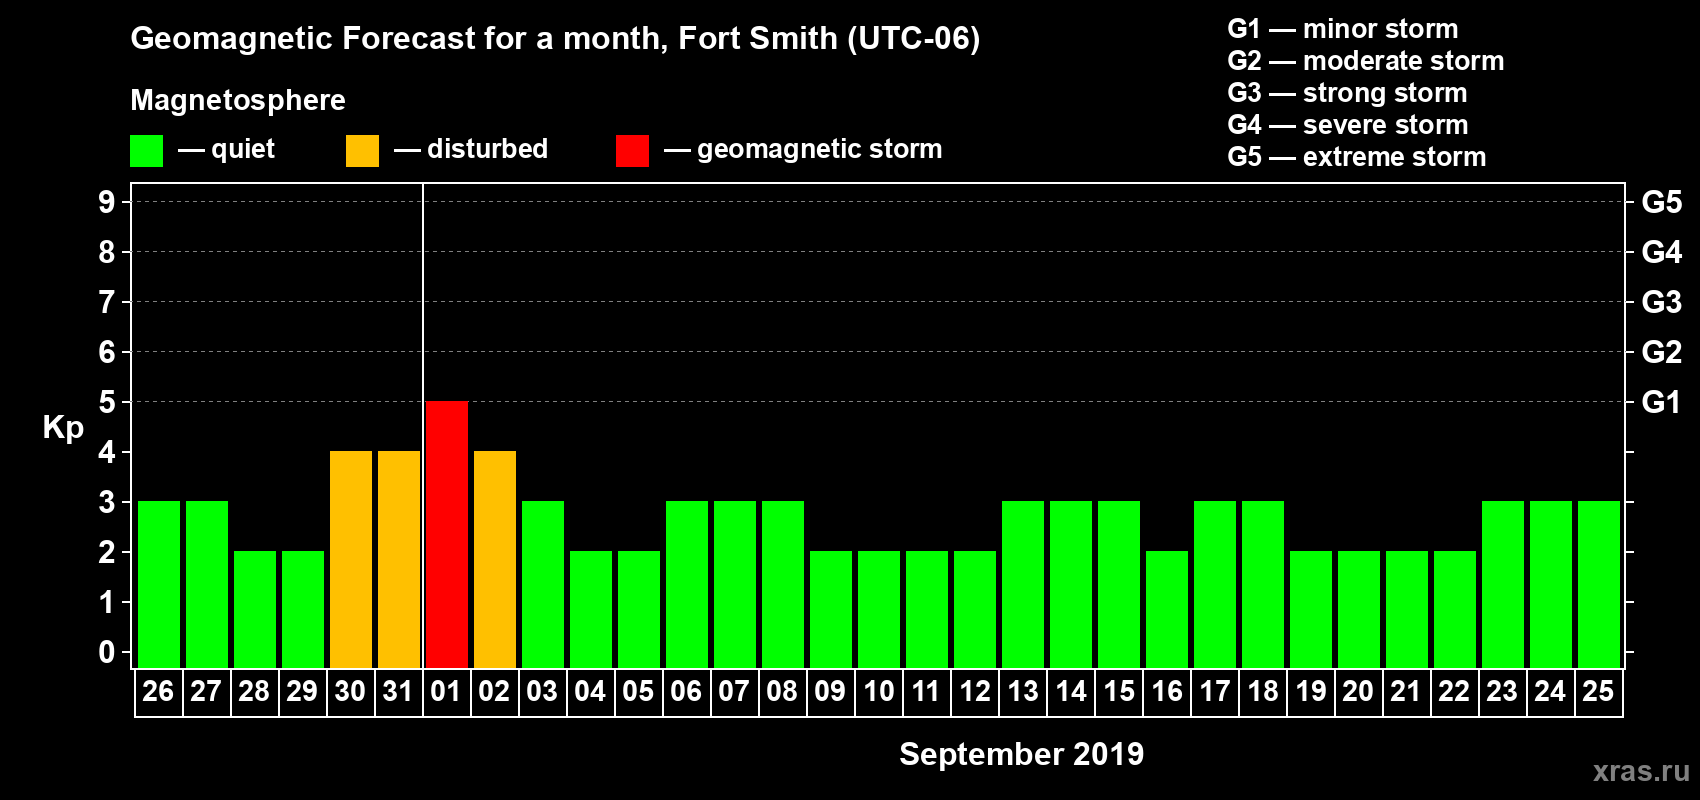
Task: Select the orange bar for day 30
Action: point(351,559)
